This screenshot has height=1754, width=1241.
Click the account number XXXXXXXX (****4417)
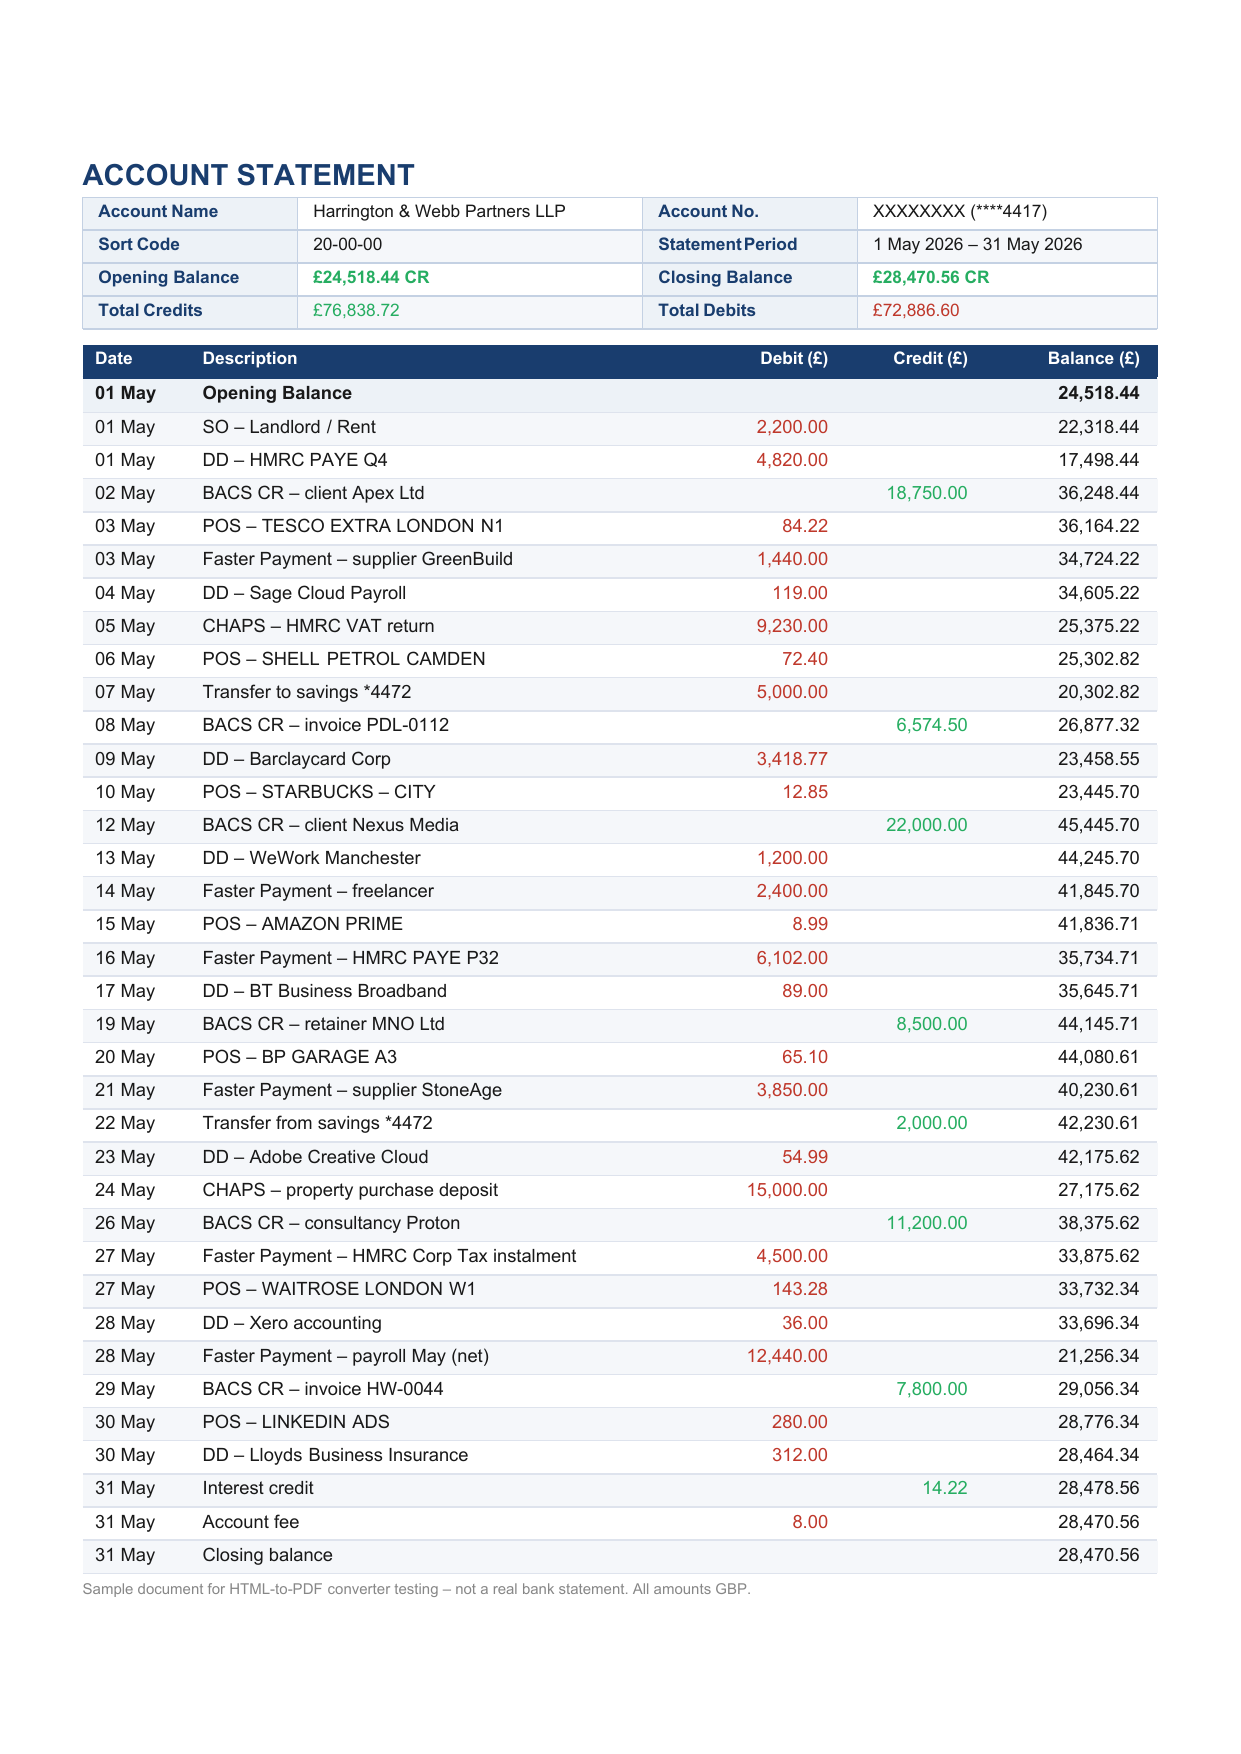(960, 211)
